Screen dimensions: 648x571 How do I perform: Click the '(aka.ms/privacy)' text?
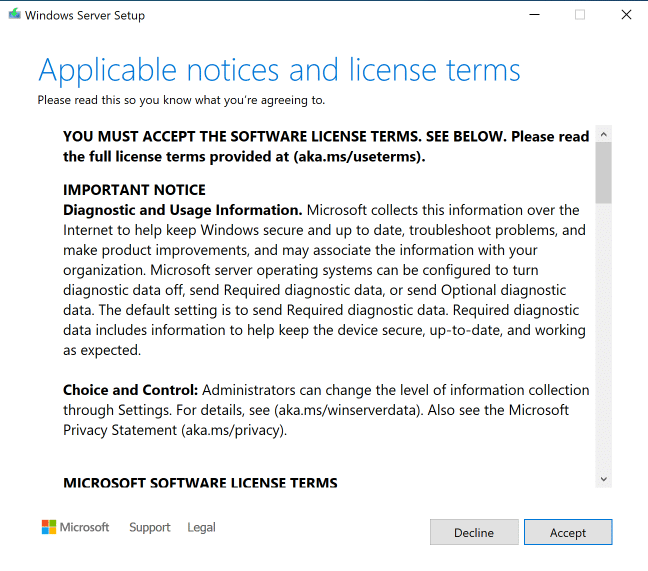tap(232, 431)
